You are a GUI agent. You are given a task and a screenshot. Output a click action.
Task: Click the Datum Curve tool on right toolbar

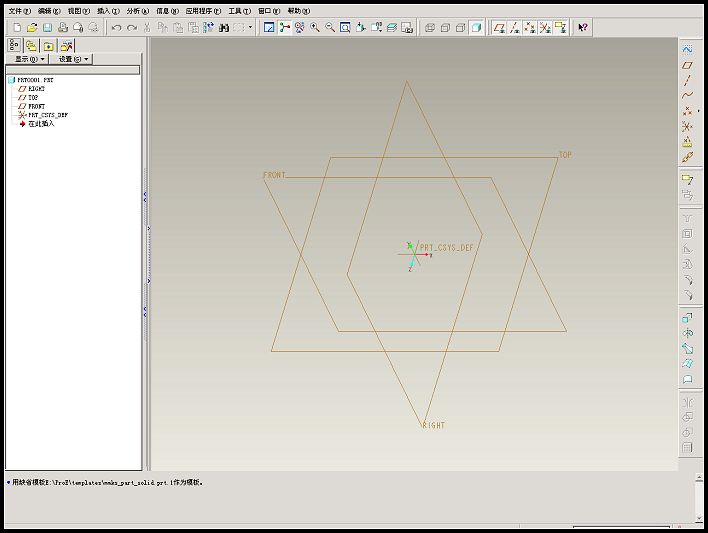tap(687, 95)
